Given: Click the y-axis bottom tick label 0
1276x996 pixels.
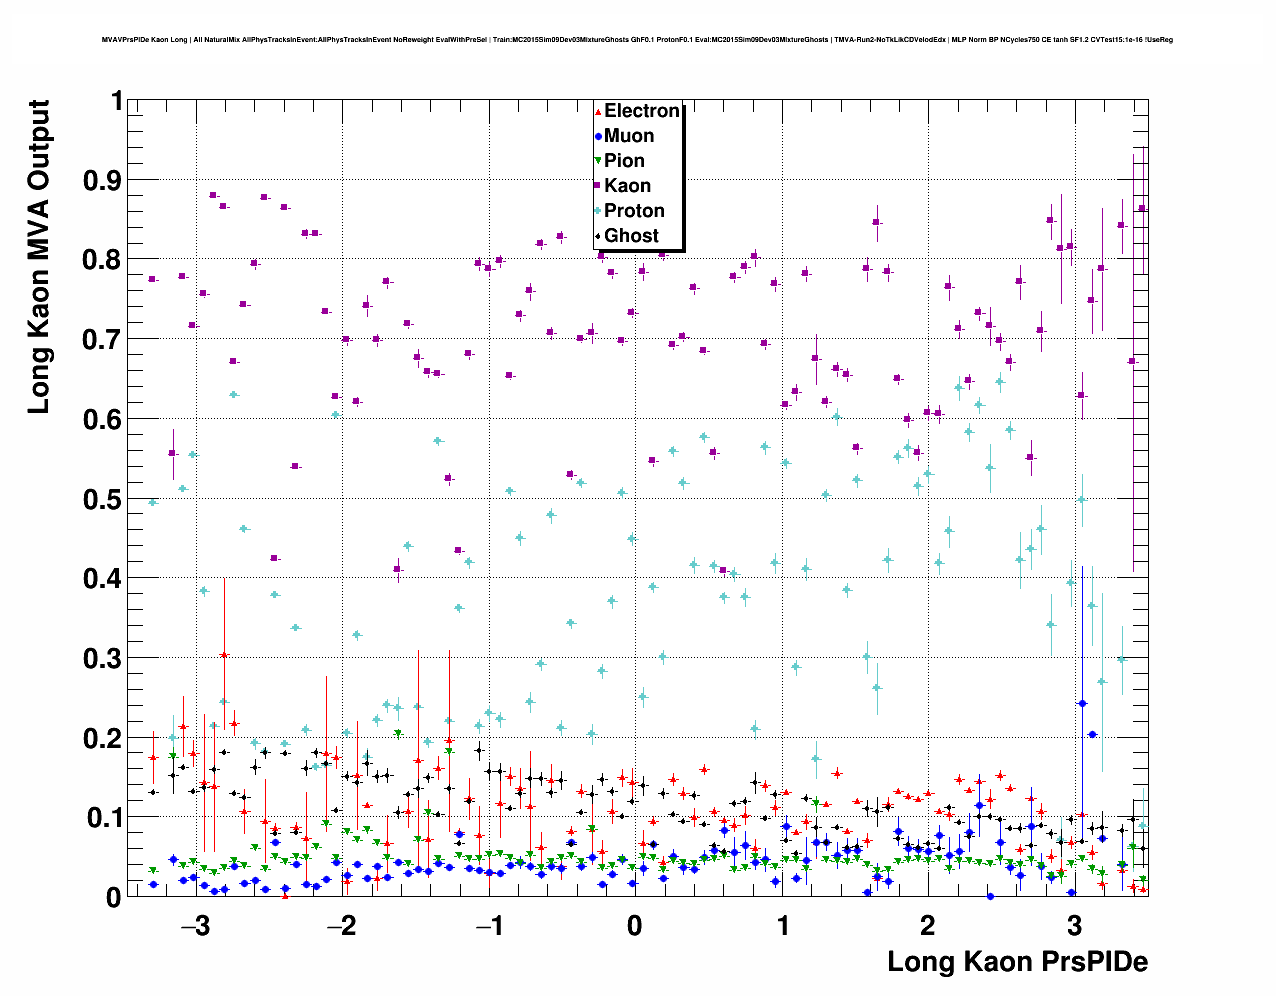Looking at the screenshot, I should point(116,897).
